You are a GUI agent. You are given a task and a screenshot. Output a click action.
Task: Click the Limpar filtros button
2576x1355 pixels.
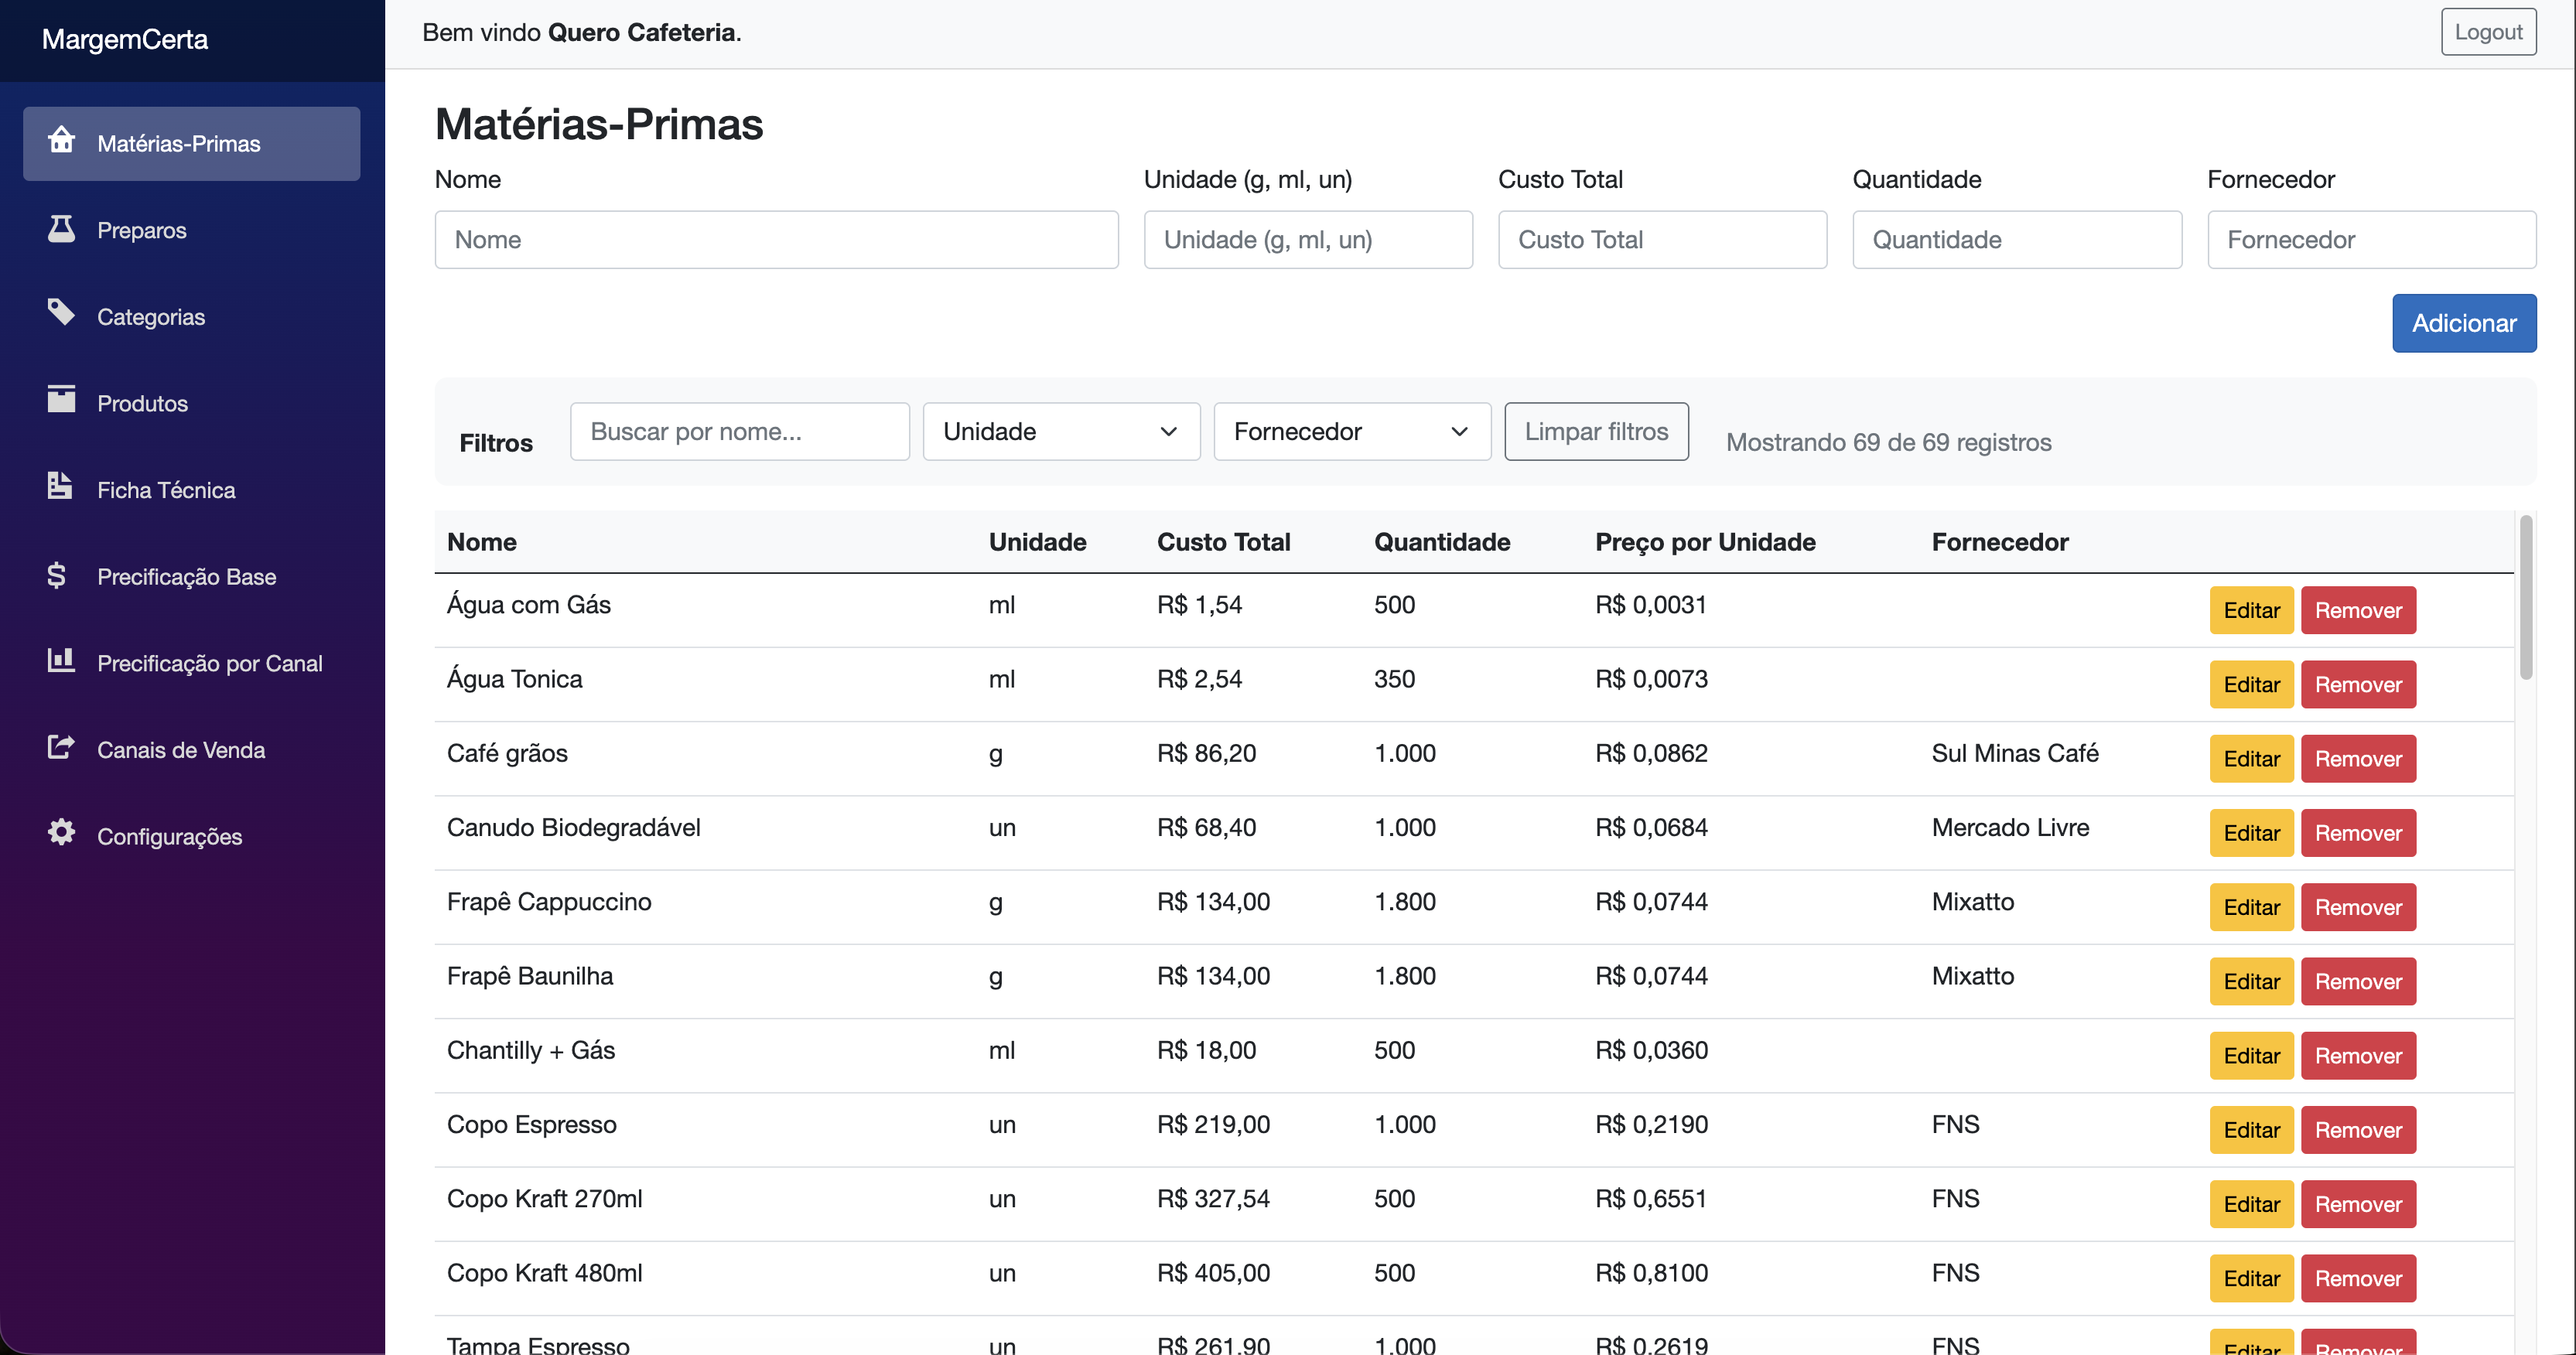tap(1595, 431)
